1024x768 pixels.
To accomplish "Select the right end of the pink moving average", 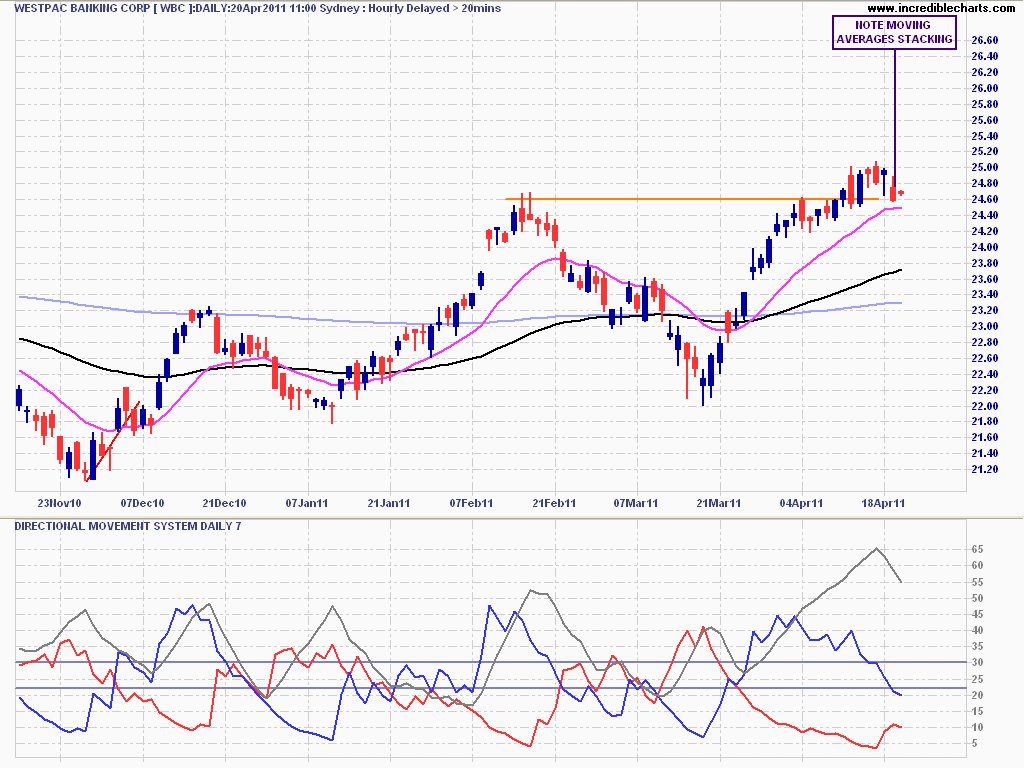I will tap(901, 208).
